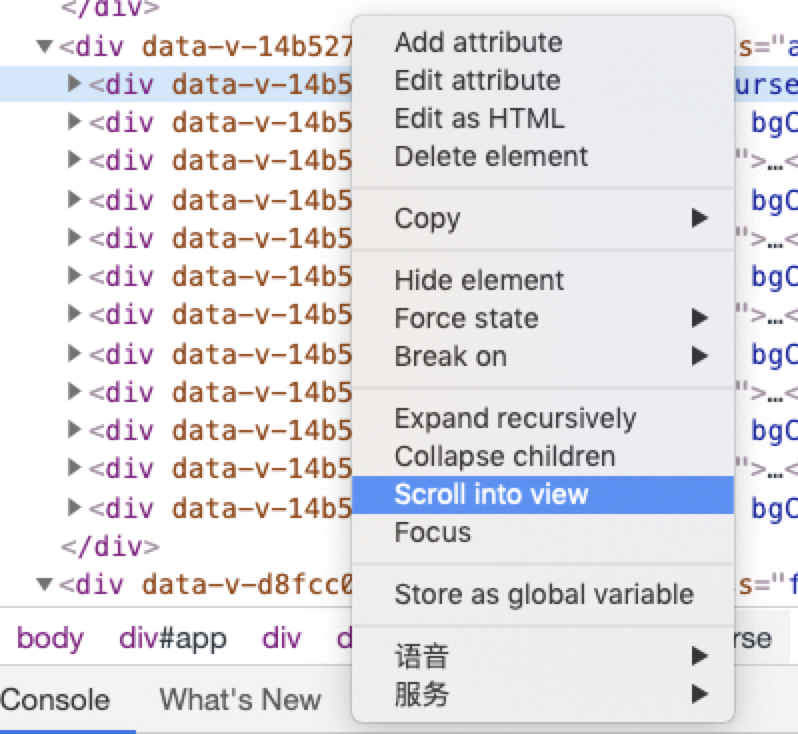This screenshot has height=734, width=798.
Task: Click Store as global variable
Action: click(543, 594)
